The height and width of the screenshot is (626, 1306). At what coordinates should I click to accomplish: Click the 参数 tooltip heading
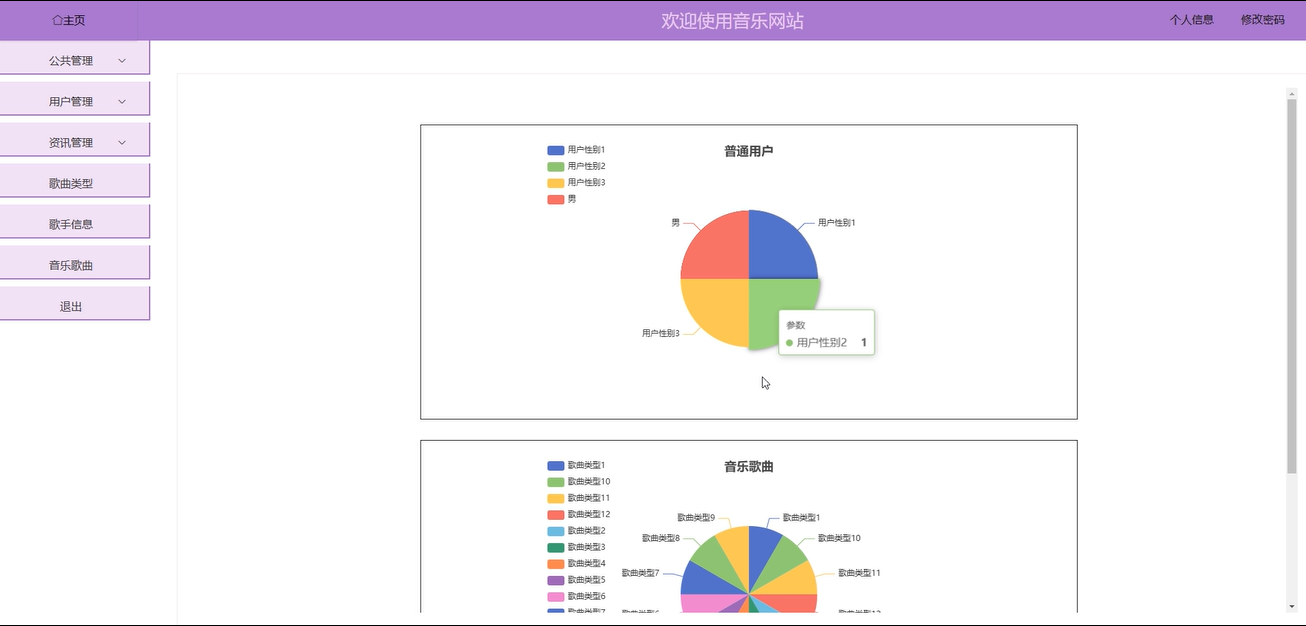pos(795,325)
